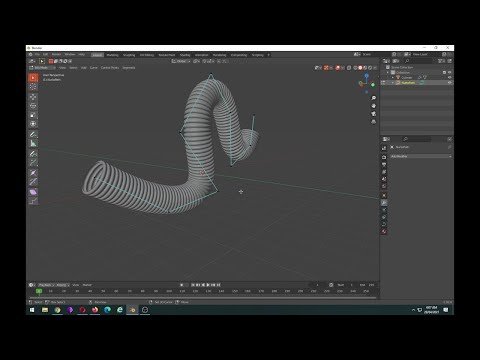The height and width of the screenshot is (360, 480).
Task: Switch perspective/orthographic with the grid icon
Action: click(374, 122)
